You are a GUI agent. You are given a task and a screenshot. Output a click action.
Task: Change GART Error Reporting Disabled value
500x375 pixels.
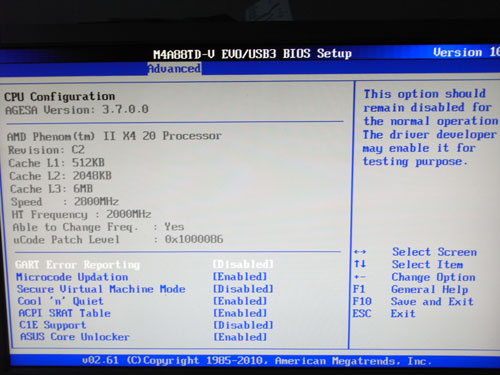(243, 264)
